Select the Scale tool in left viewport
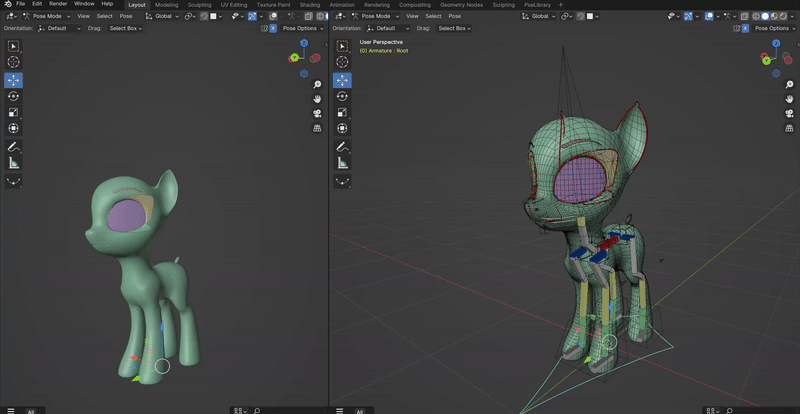The height and width of the screenshot is (414, 800). point(13,112)
